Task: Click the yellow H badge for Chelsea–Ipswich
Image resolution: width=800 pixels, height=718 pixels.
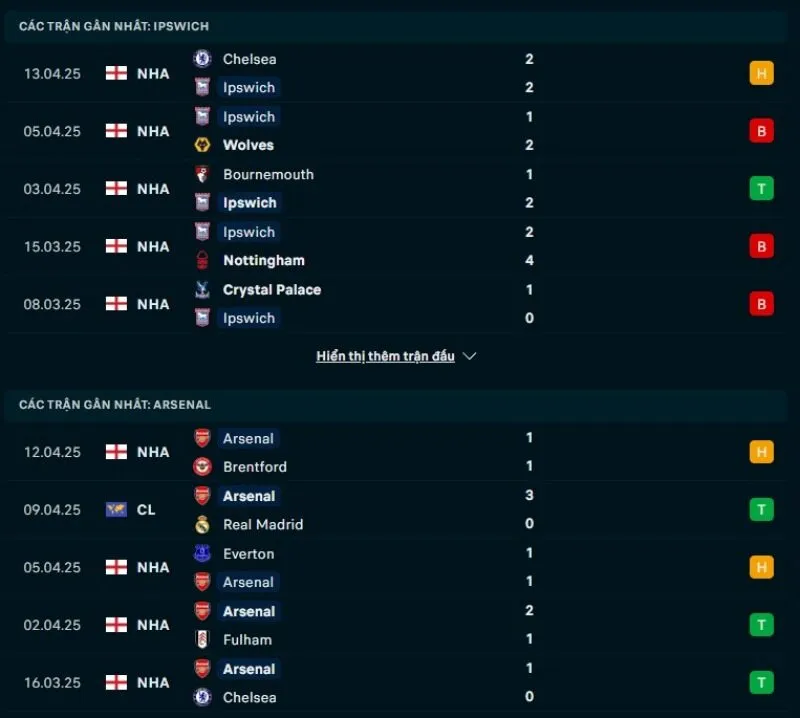Action: pos(761,73)
